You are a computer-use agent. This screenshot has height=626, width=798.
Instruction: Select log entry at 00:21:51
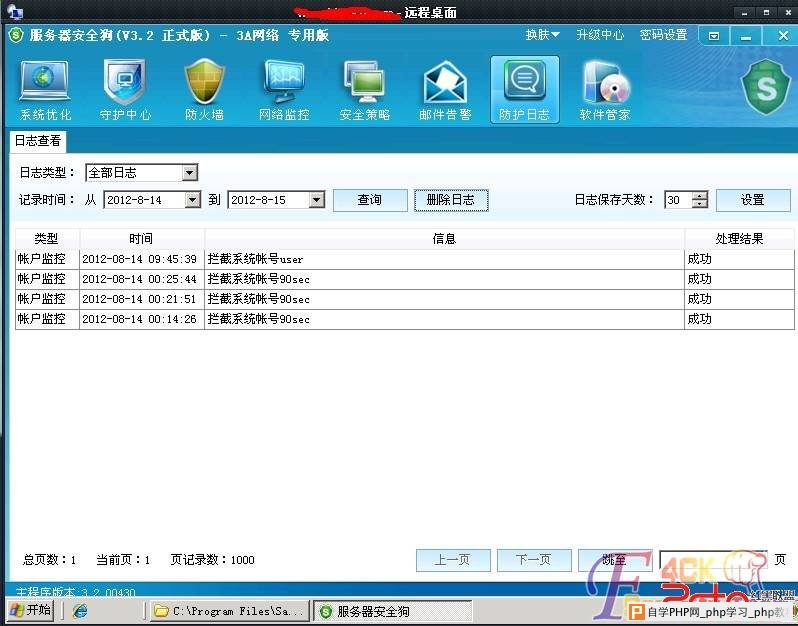(x=405, y=299)
